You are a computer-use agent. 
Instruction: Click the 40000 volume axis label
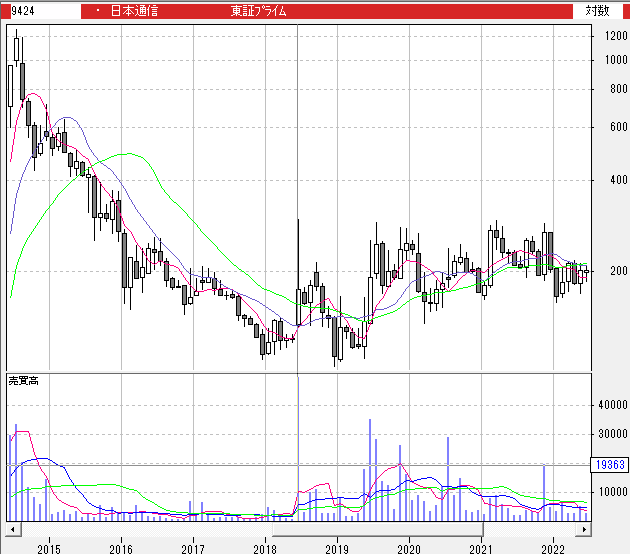(x=613, y=405)
